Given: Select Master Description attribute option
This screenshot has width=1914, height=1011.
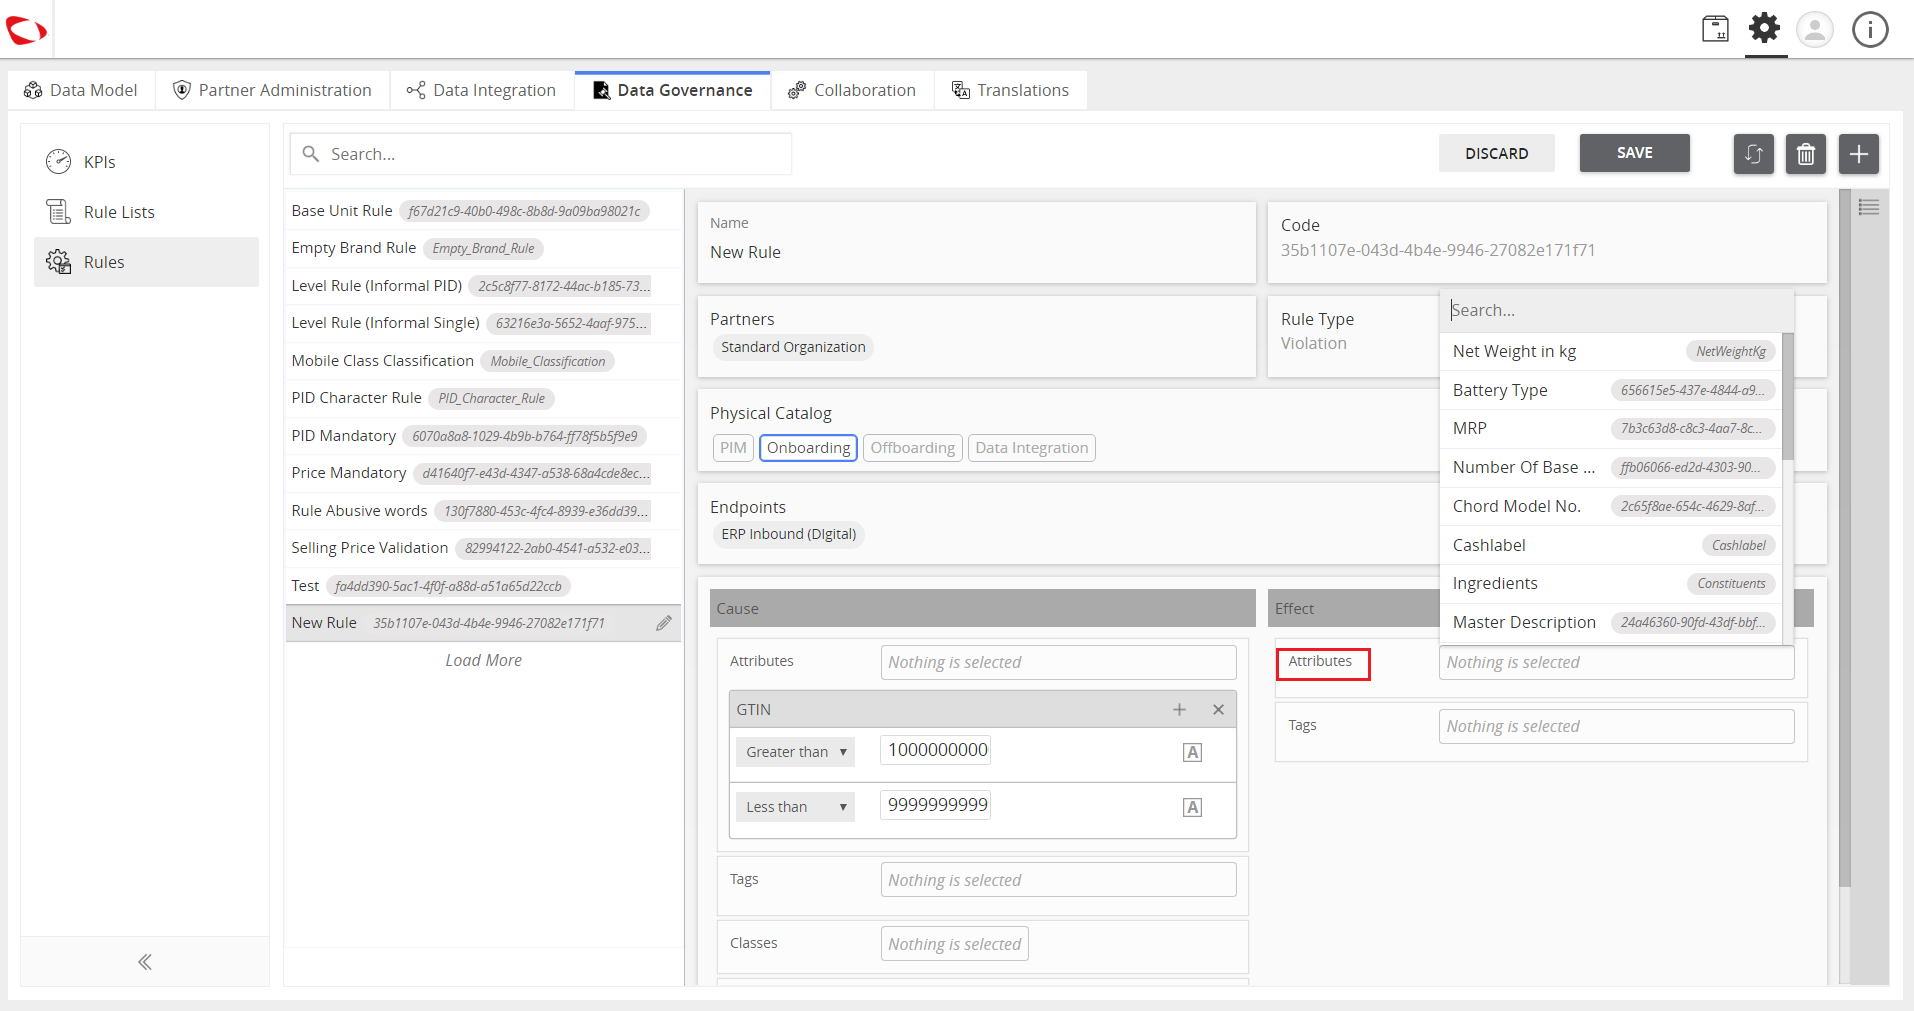Looking at the screenshot, I should [1611, 622].
